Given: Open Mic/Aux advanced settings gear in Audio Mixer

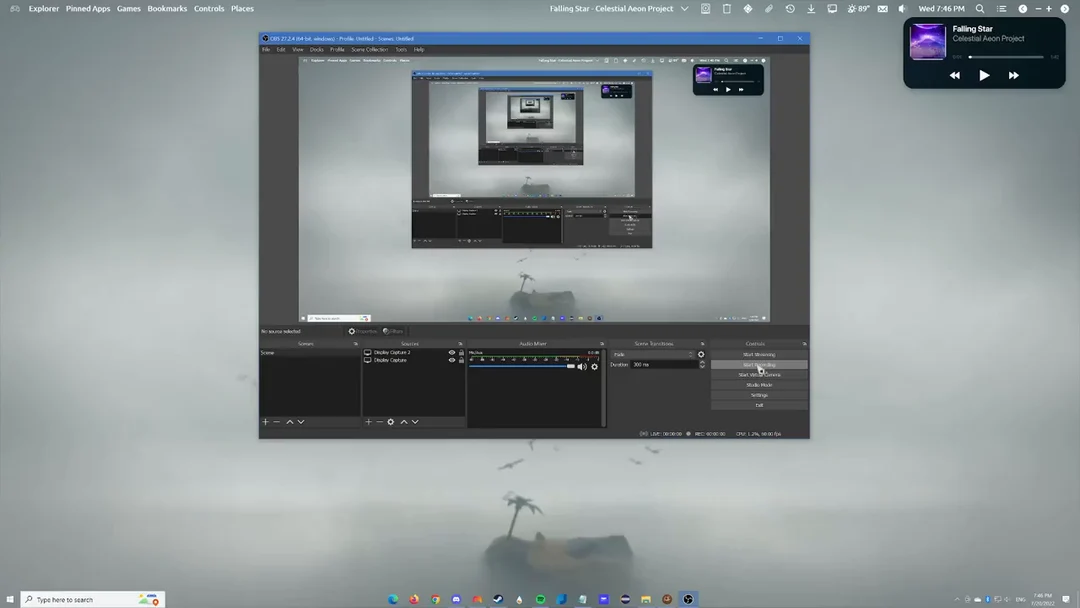Looking at the screenshot, I should [x=594, y=367].
